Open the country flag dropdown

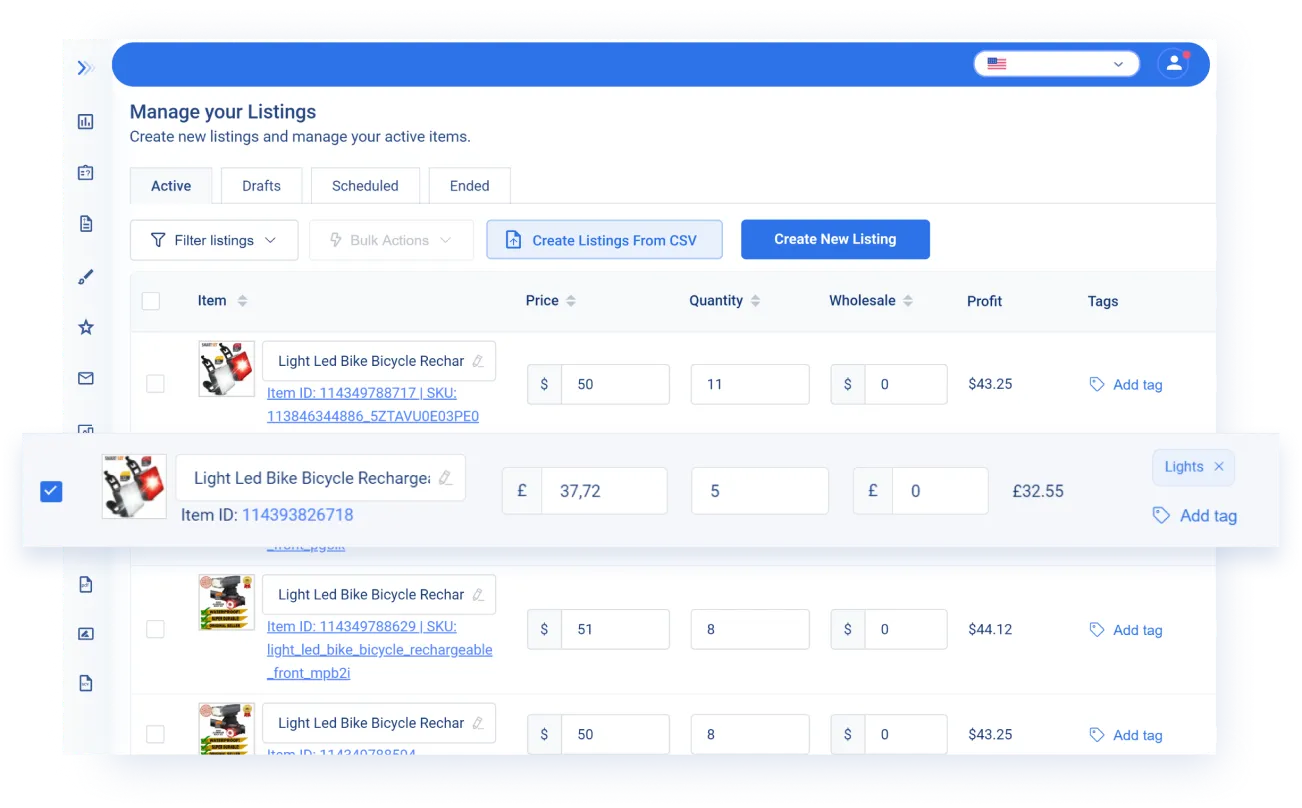[x=1056, y=64]
